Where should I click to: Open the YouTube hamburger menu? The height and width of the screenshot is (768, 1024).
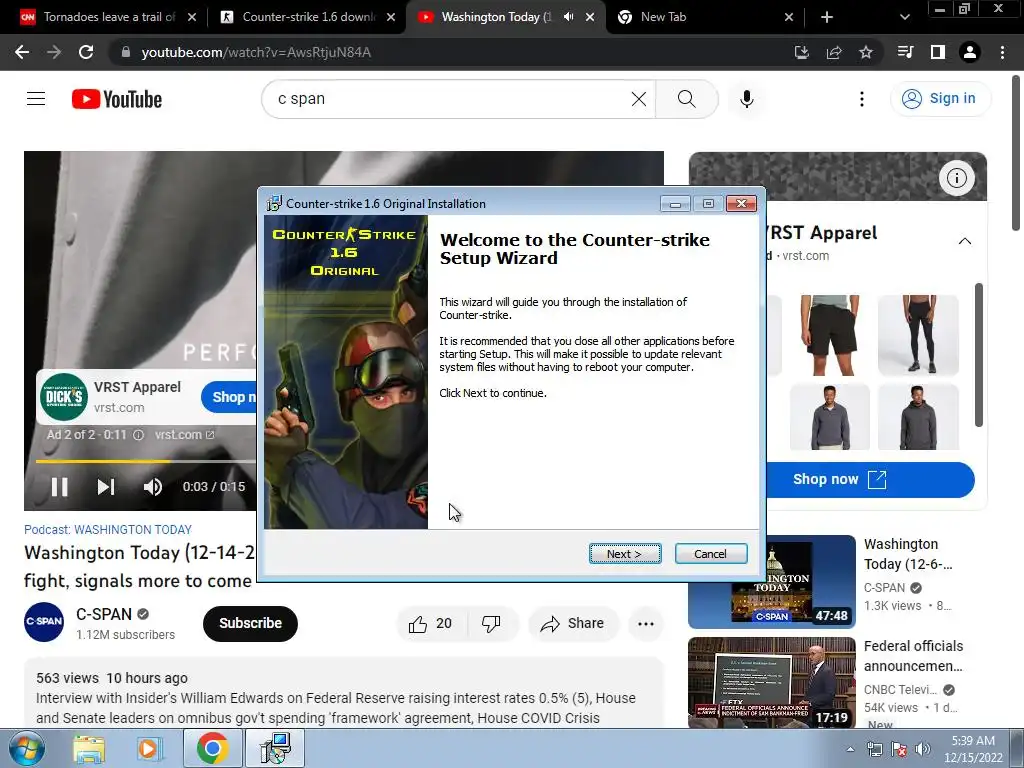[x=36, y=99]
